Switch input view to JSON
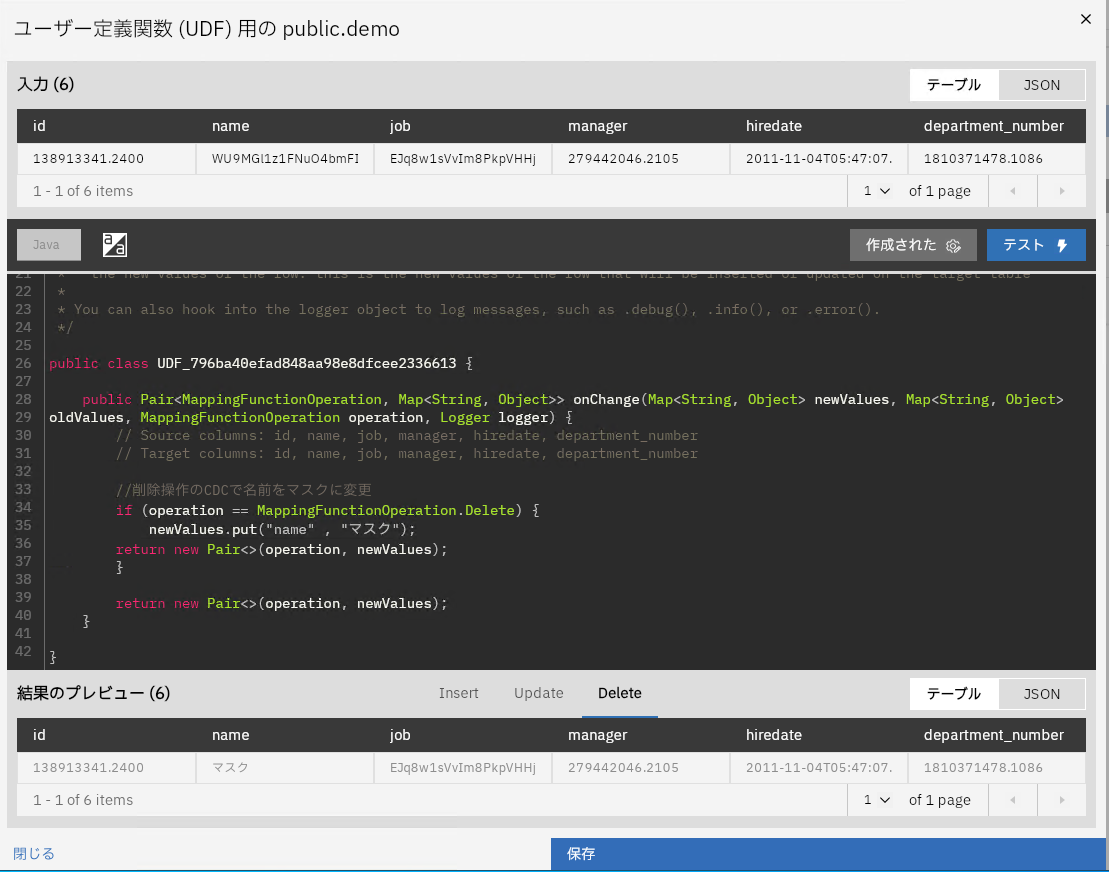Screen dimensions: 1109x872 pos(1041,85)
